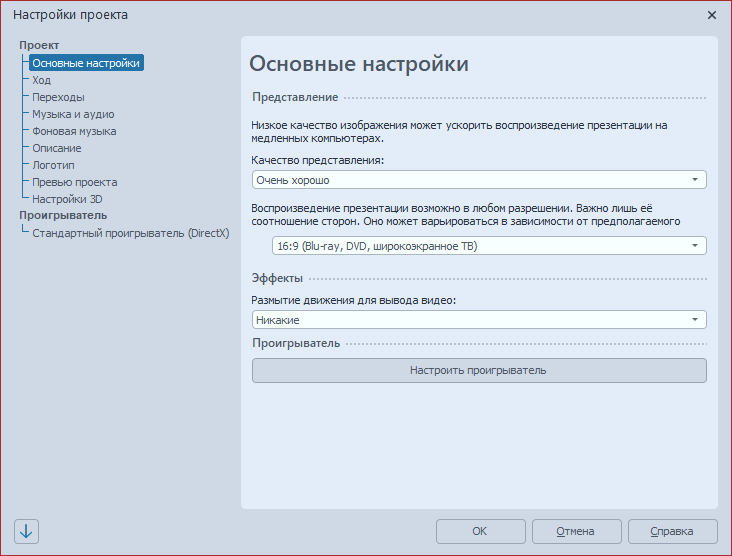Click the down-arrow icon button at bottom left

(26, 531)
